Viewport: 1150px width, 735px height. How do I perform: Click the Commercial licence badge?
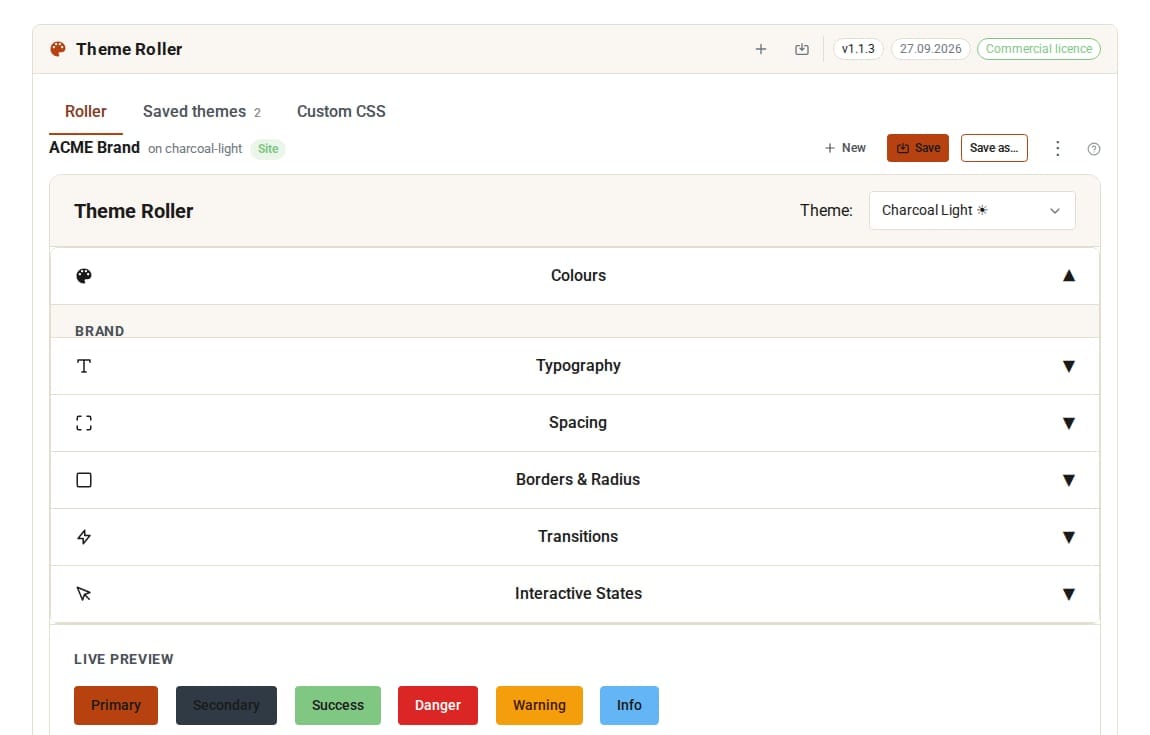pyautogui.click(x=1039, y=49)
